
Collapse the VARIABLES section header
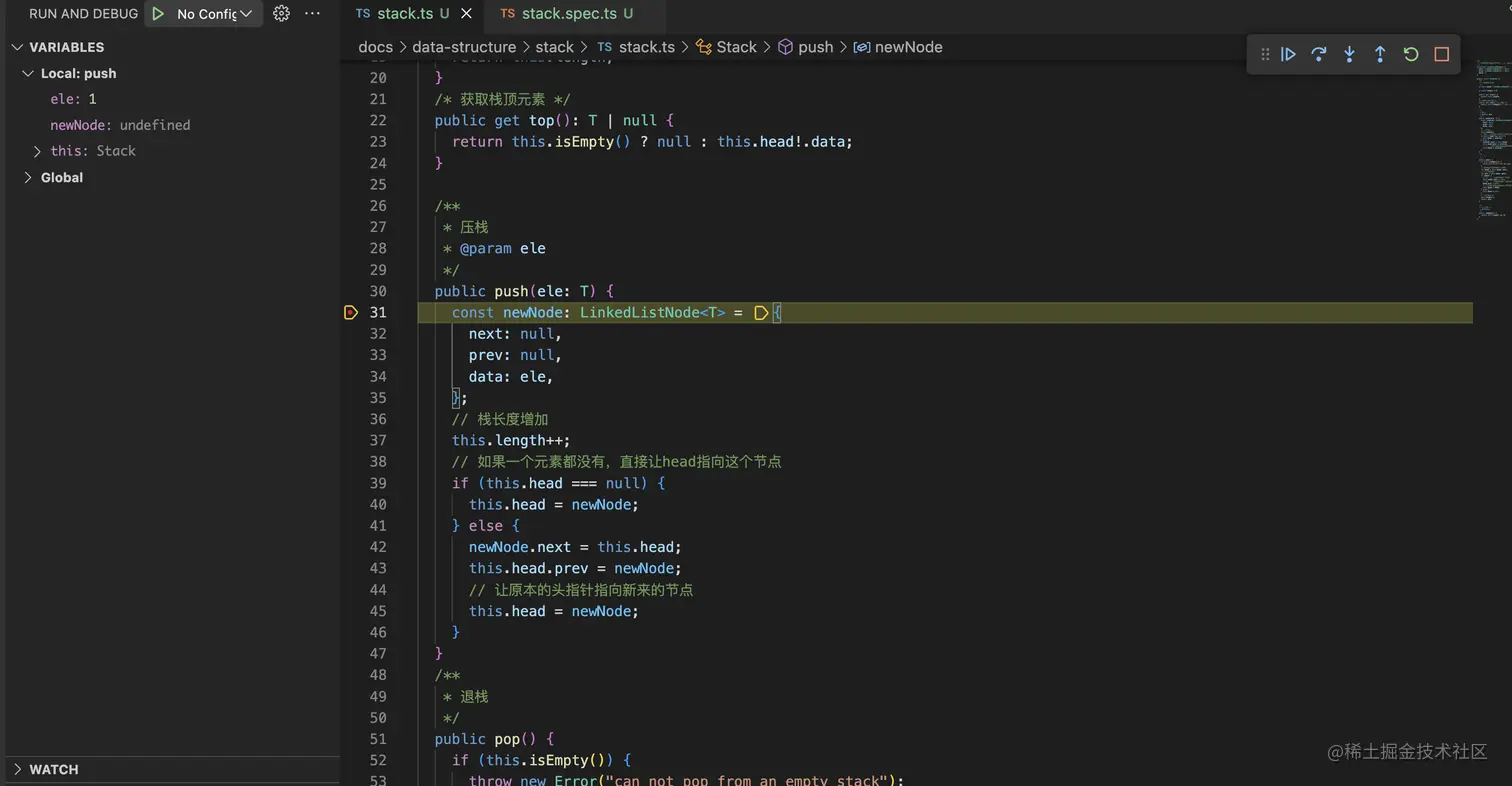(x=17, y=47)
